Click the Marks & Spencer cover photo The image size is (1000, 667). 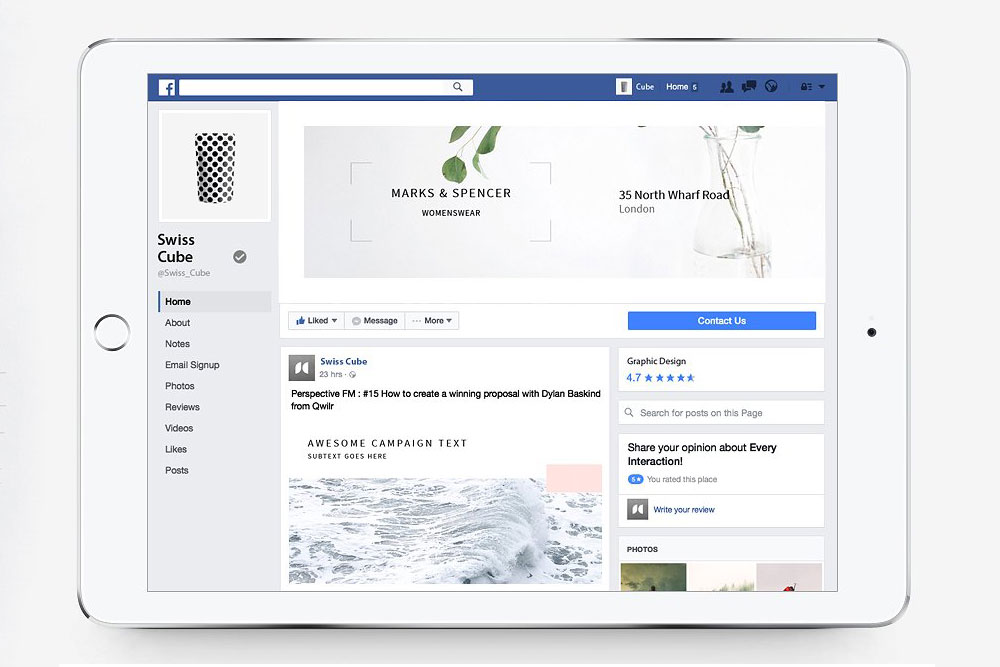click(564, 202)
